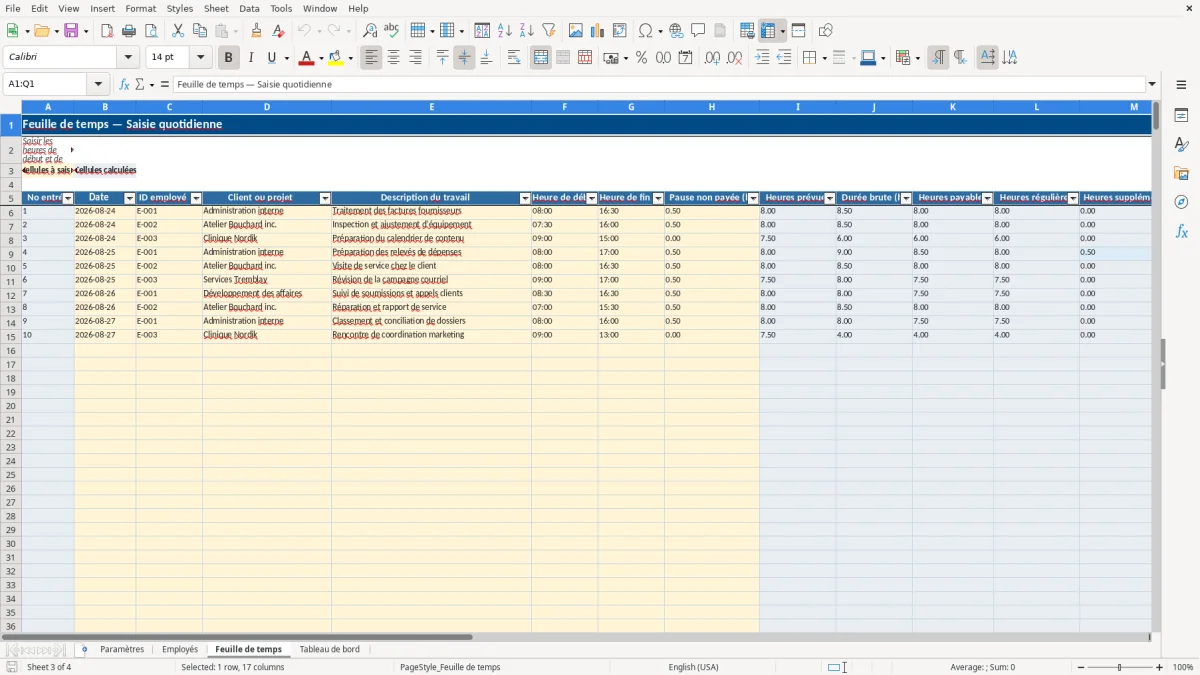Adjust the zoom slider handle
The image size is (1200, 675).
tap(1120, 667)
